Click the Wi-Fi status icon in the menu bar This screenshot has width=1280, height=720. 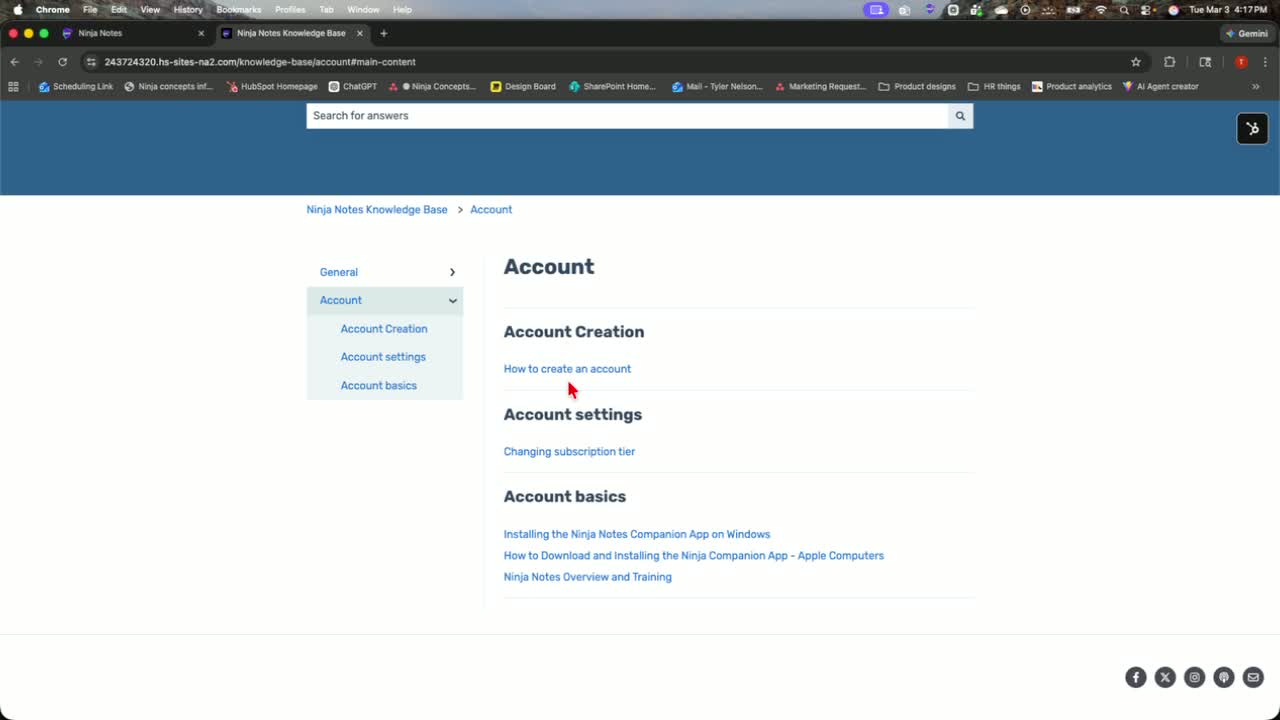(1101, 10)
